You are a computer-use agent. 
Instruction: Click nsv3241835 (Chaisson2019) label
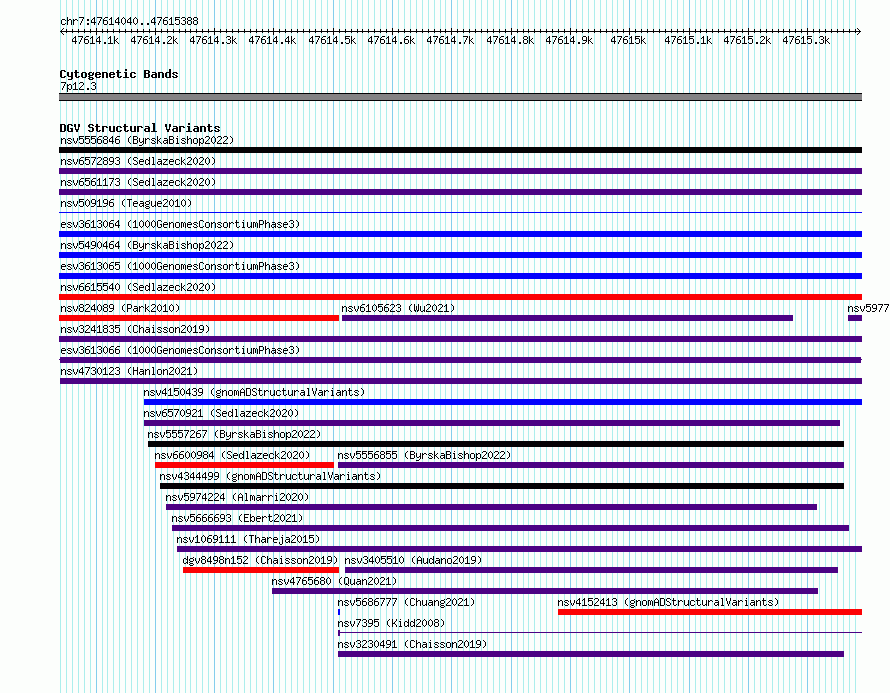point(135,329)
